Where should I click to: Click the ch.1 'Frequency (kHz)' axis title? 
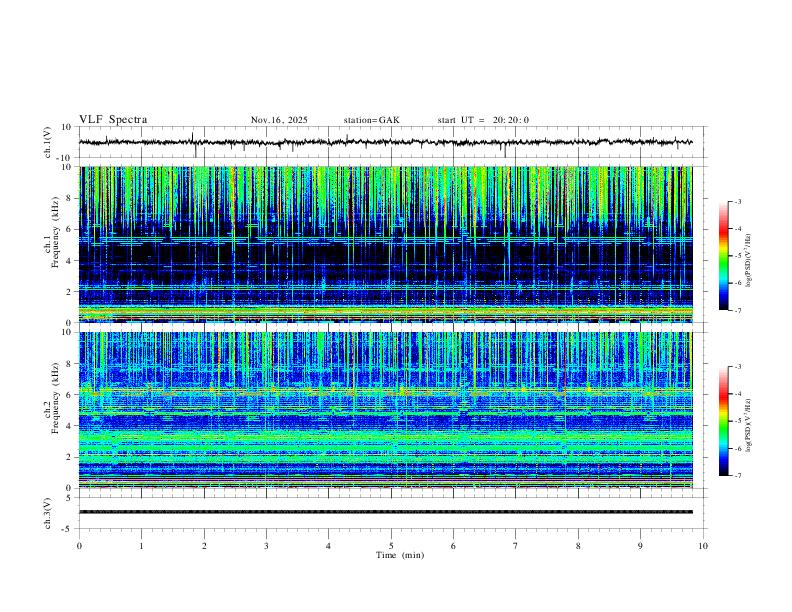pyautogui.click(x=55, y=233)
